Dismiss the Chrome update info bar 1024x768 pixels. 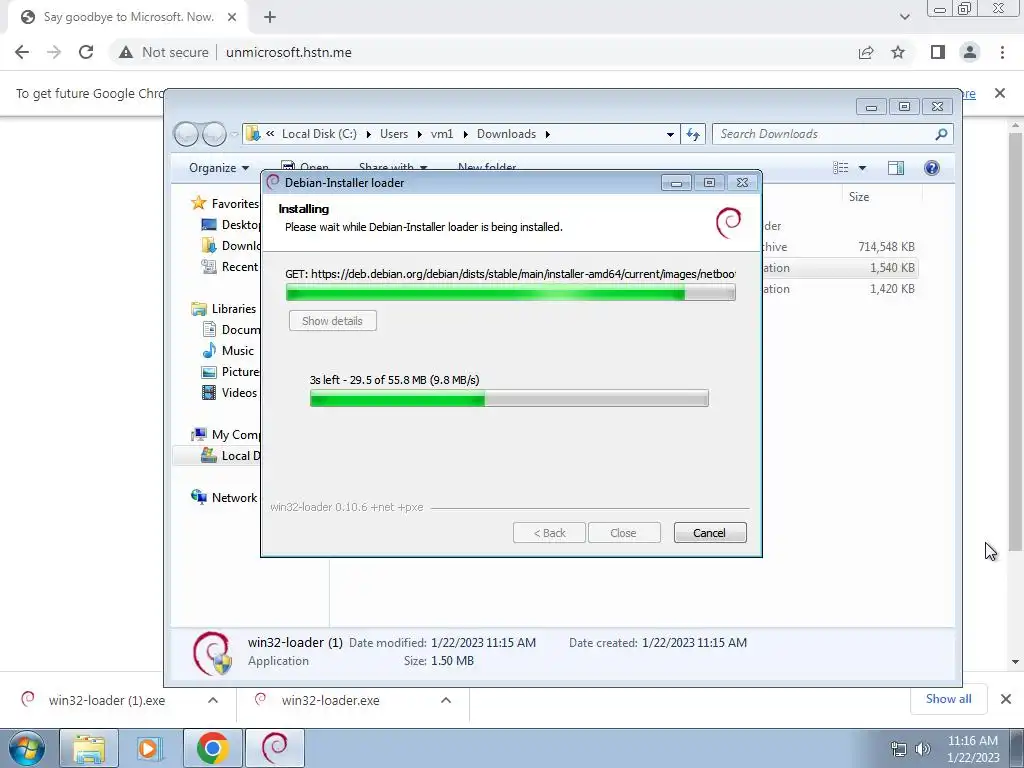[1000, 93]
